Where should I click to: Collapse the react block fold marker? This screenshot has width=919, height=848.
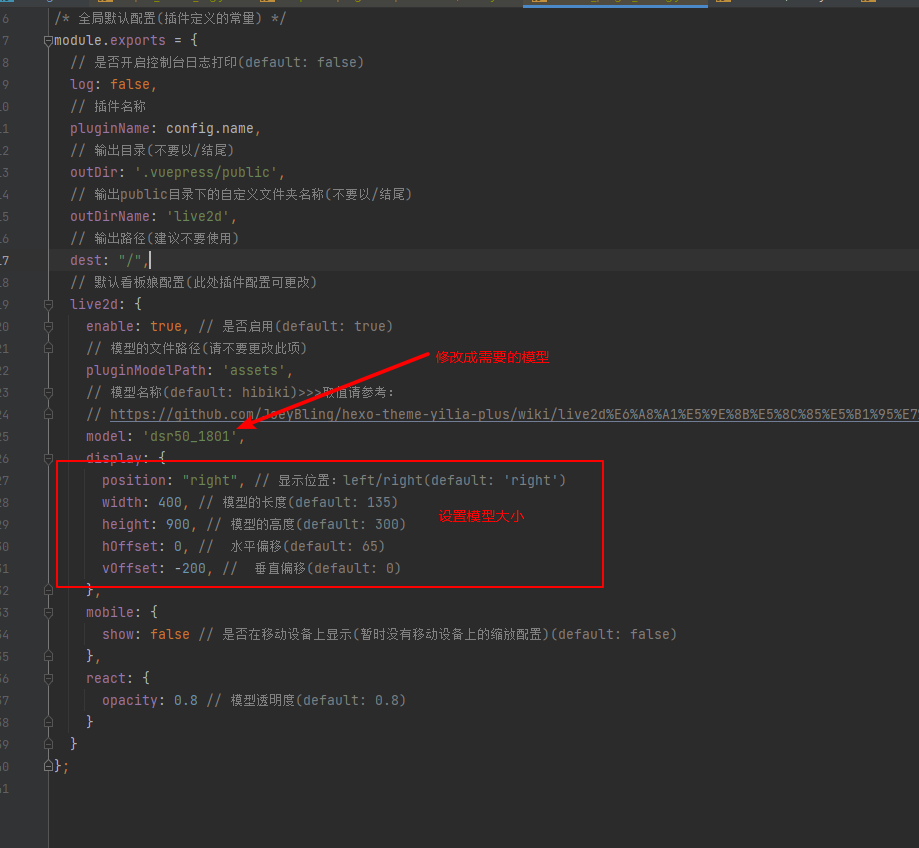[48, 679]
